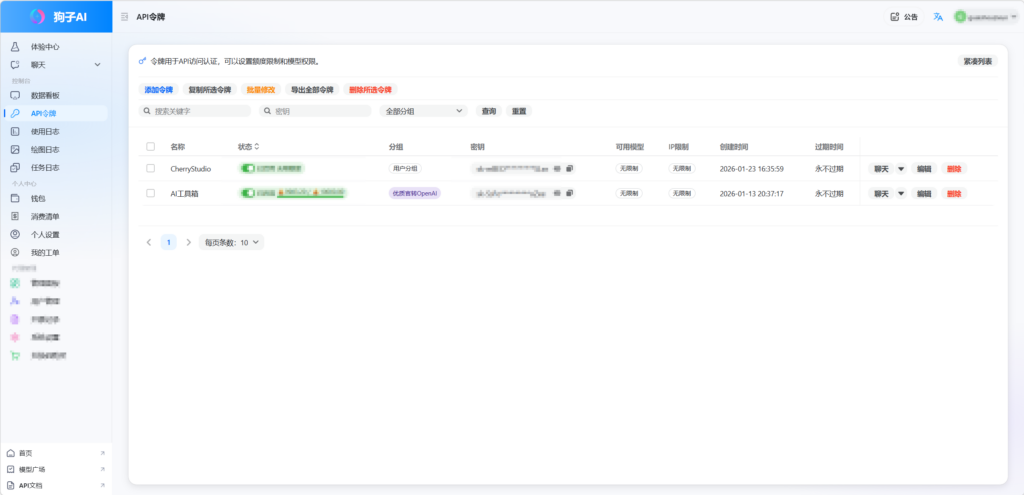The height and width of the screenshot is (495, 1024).
Task: Open 体验中心 via its flask icon
Action: (15, 47)
